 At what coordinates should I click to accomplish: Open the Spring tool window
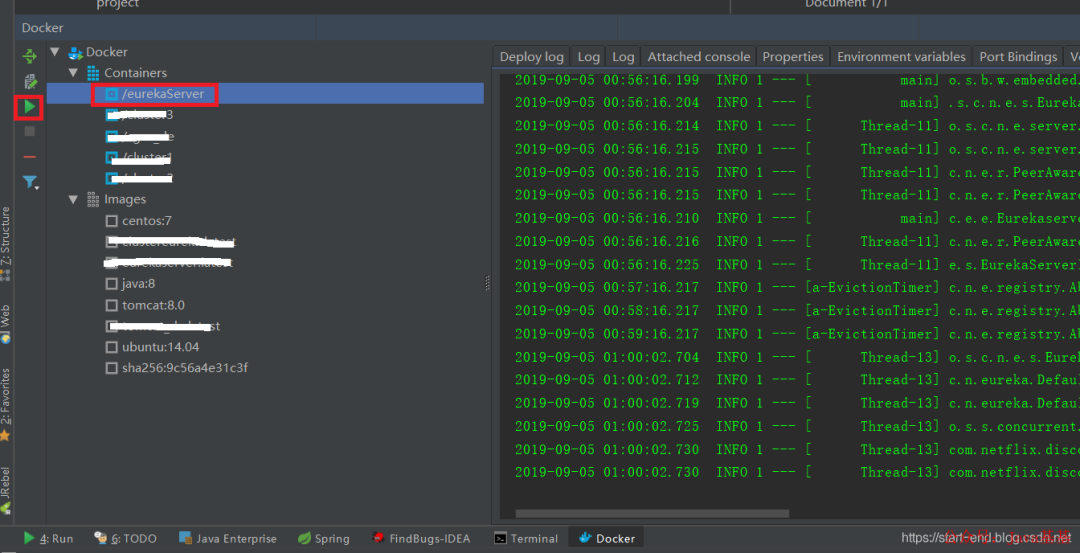324,539
